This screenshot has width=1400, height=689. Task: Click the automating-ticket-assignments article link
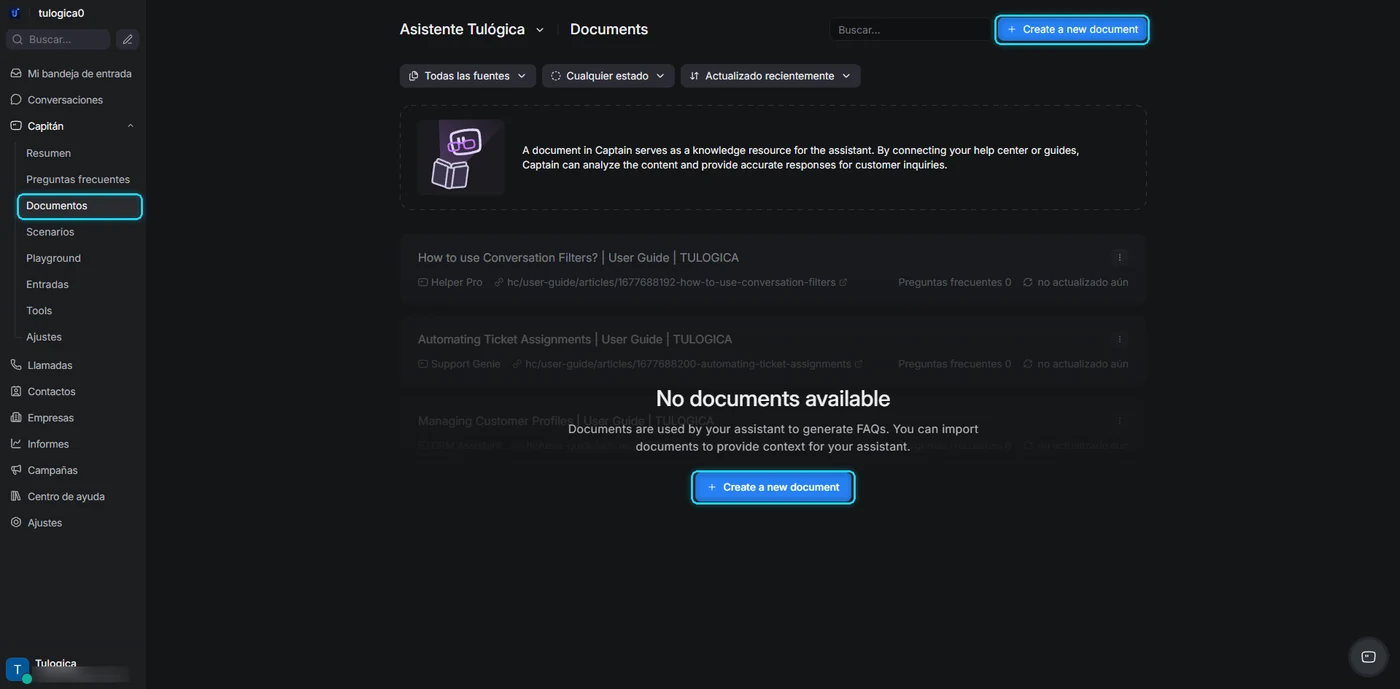[x=687, y=364]
